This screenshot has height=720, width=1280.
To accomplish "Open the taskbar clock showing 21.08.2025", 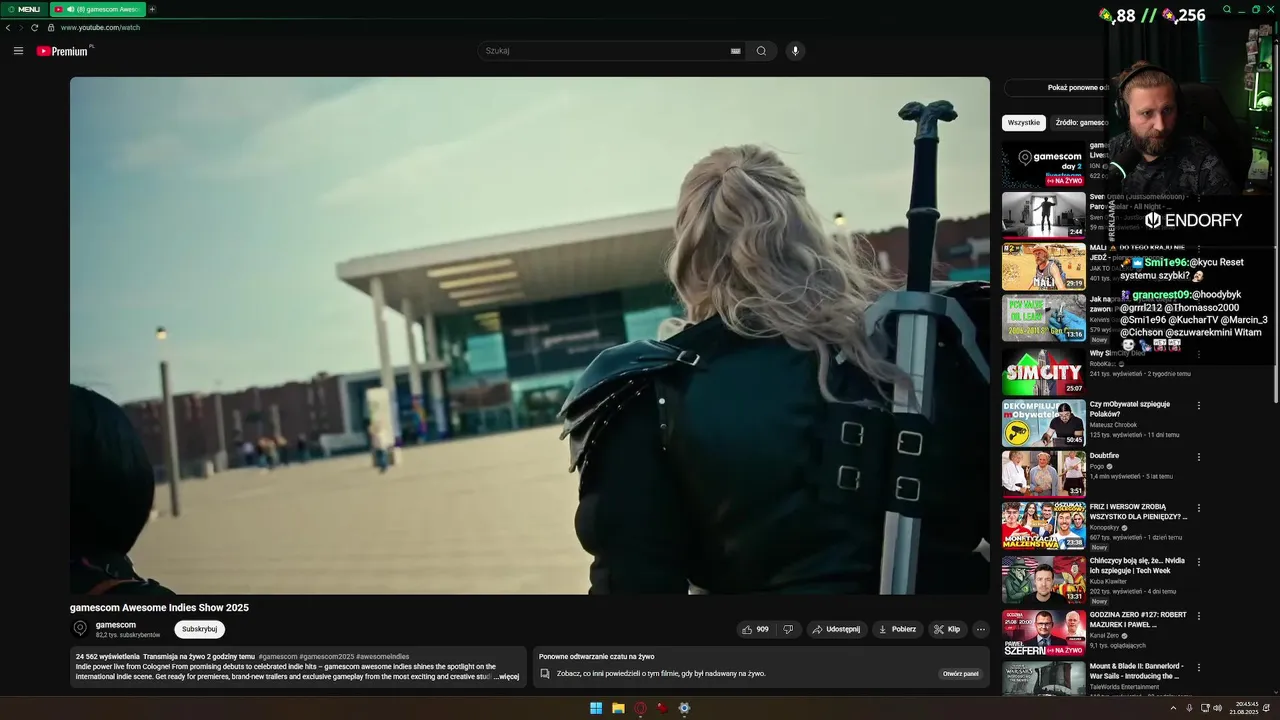I will (x=1245, y=708).
